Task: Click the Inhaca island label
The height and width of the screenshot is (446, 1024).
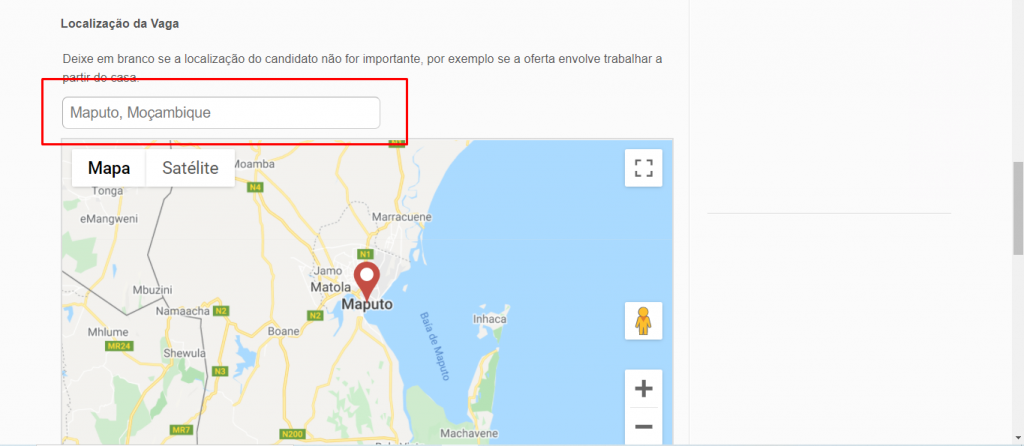Action: [x=490, y=319]
